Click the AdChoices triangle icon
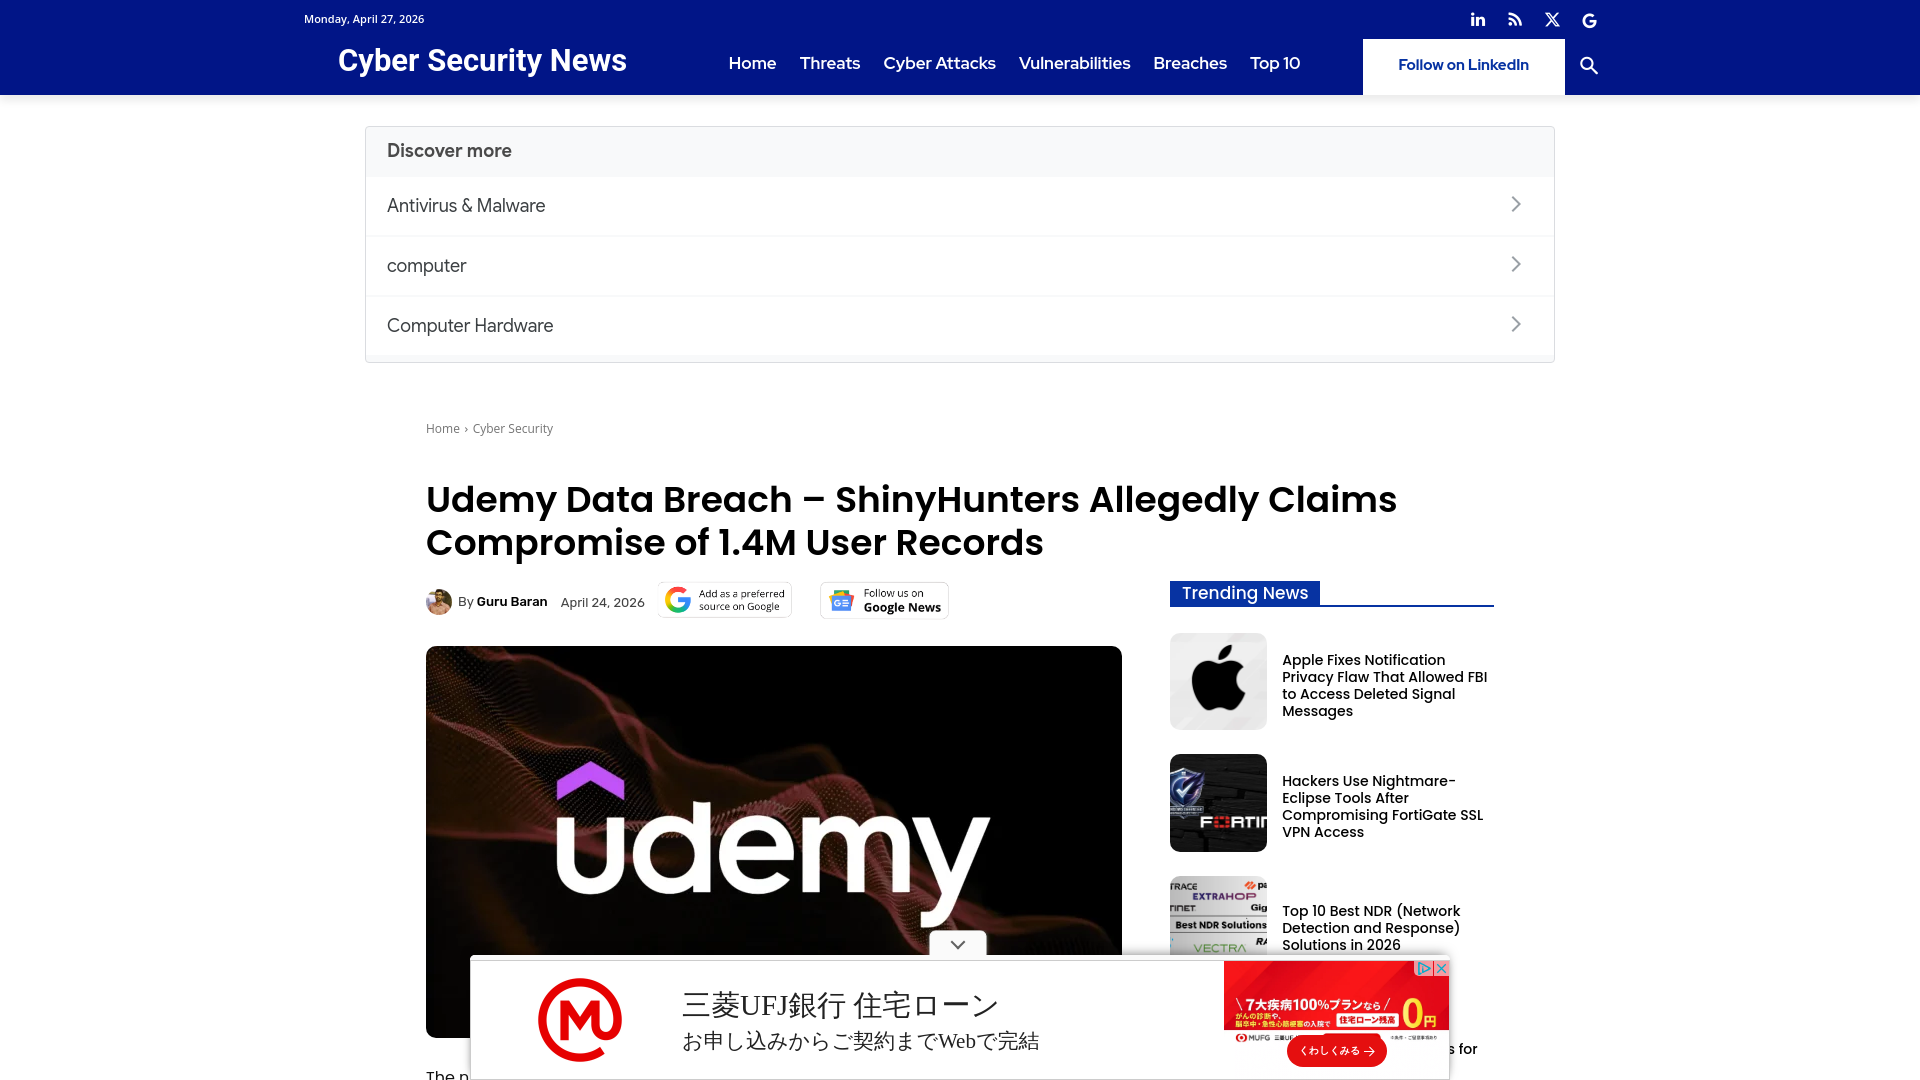This screenshot has height=1080, width=1920. pos(1425,969)
